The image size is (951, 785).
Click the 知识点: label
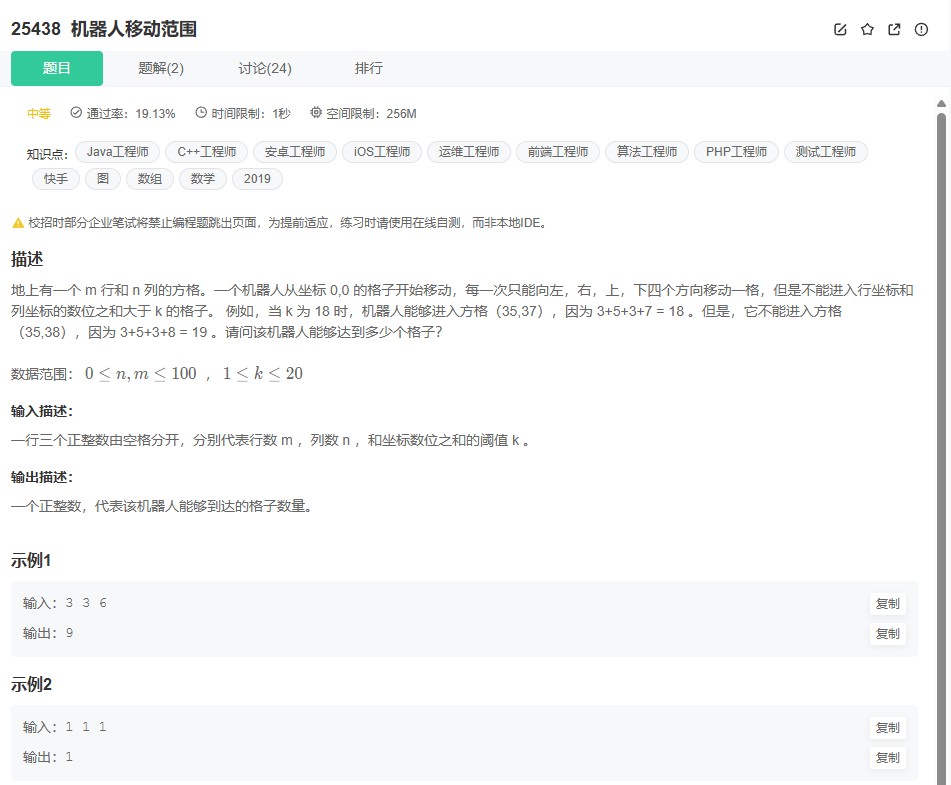click(47, 154)
